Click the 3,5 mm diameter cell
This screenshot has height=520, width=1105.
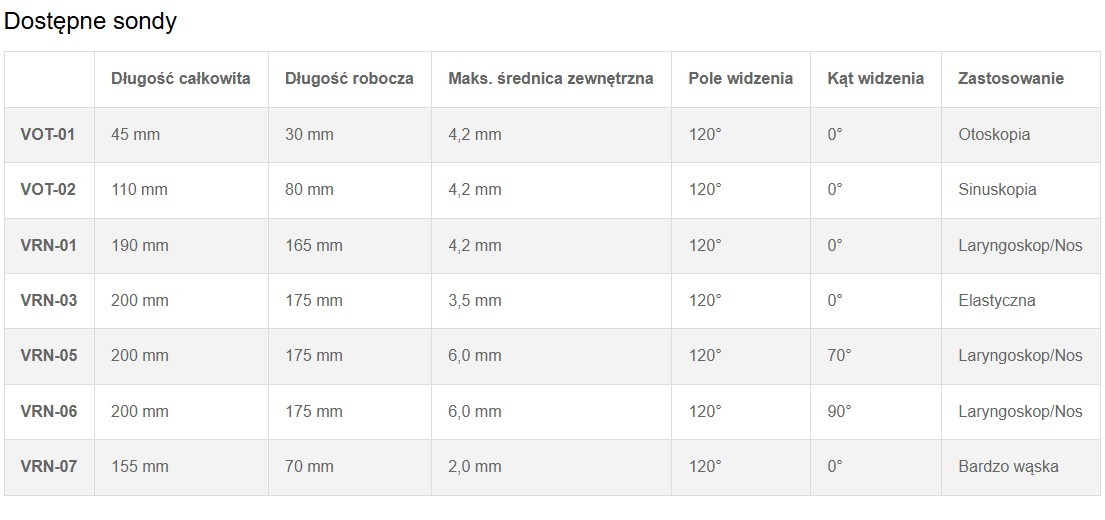[475, 300]
